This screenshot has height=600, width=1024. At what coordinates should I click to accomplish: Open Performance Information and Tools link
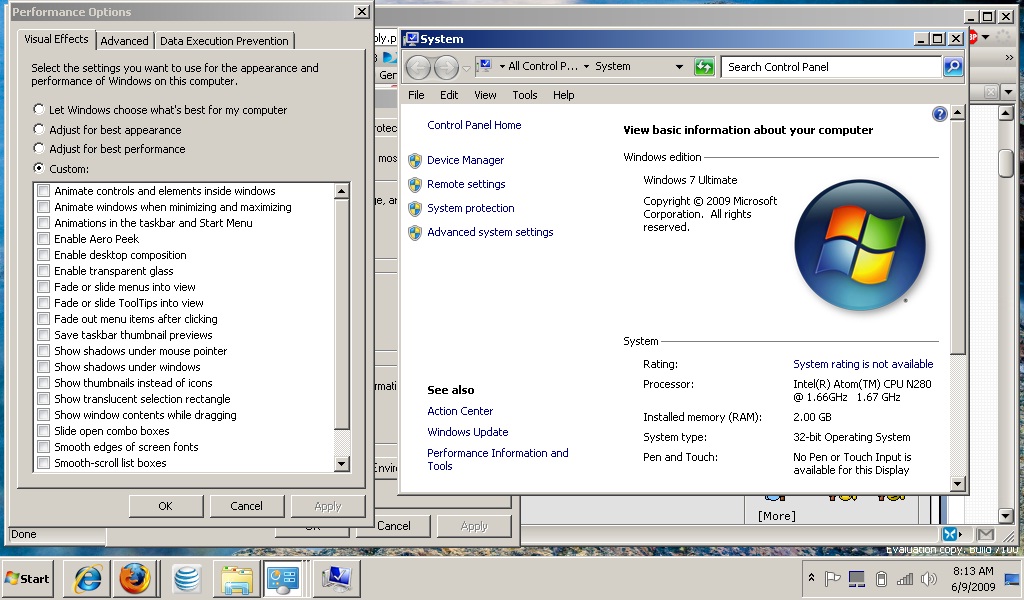tap(498, 460)
